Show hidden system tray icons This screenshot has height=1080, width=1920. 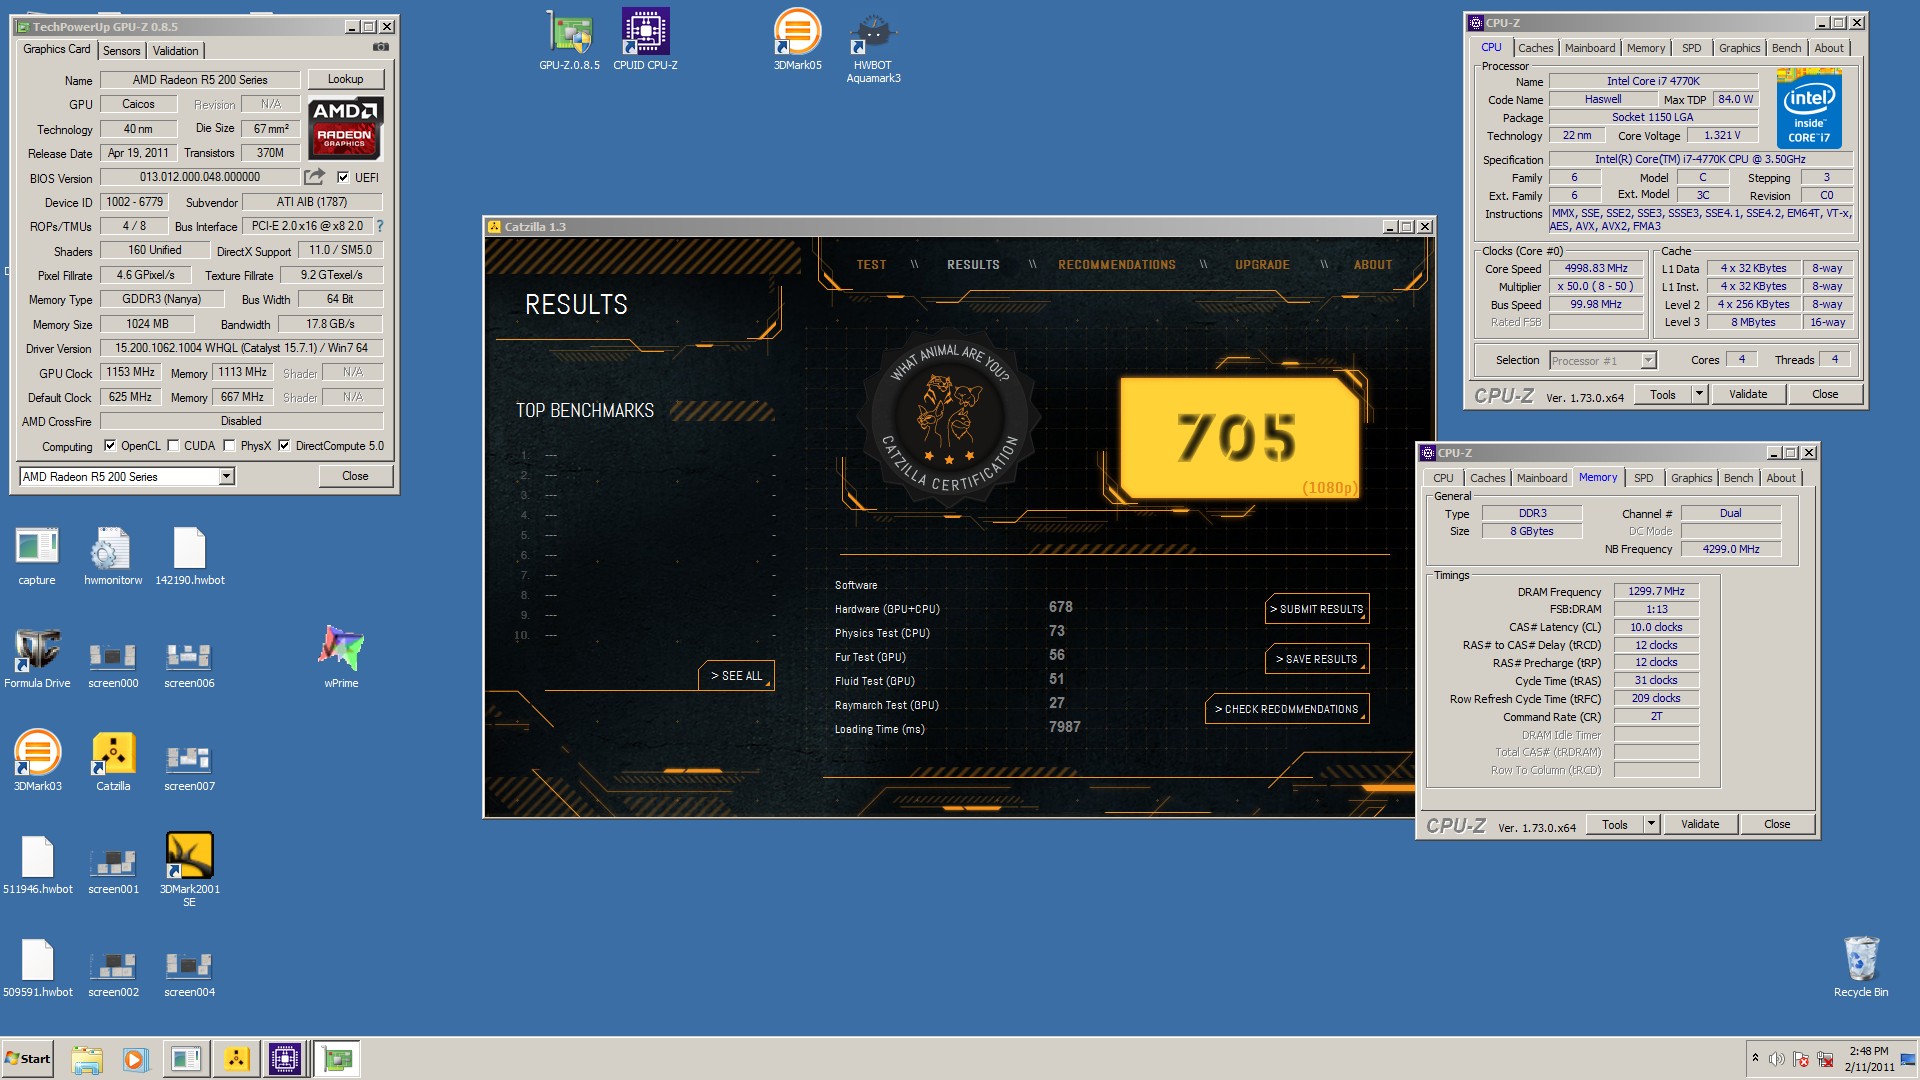(x=1755, y=1058)
